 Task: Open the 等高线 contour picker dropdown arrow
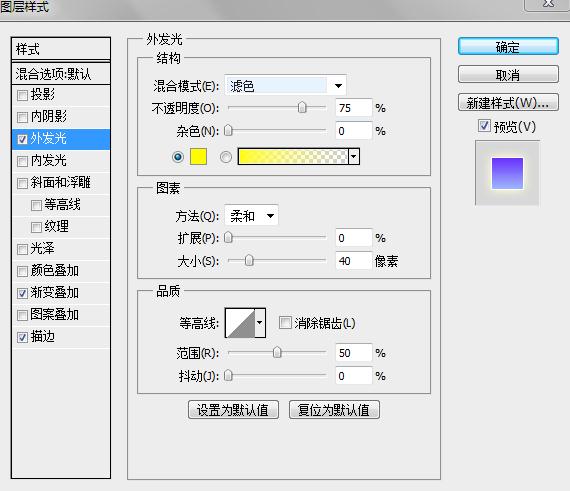(x=260, y=323)
